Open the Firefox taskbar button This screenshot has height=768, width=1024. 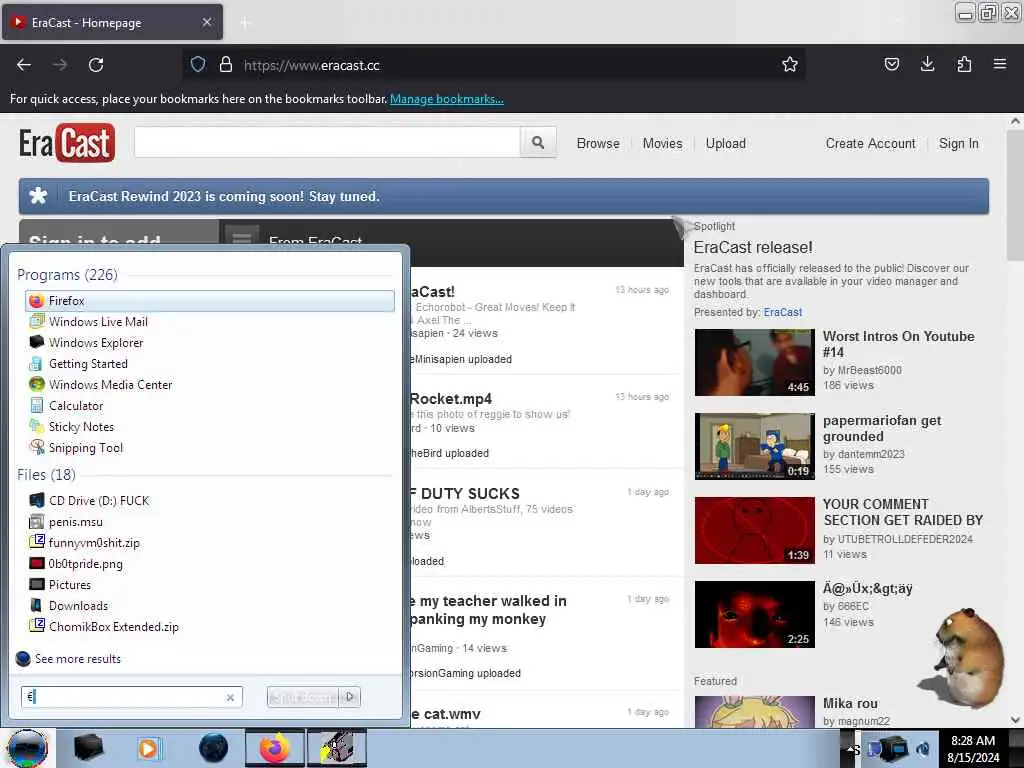[274, 748]
